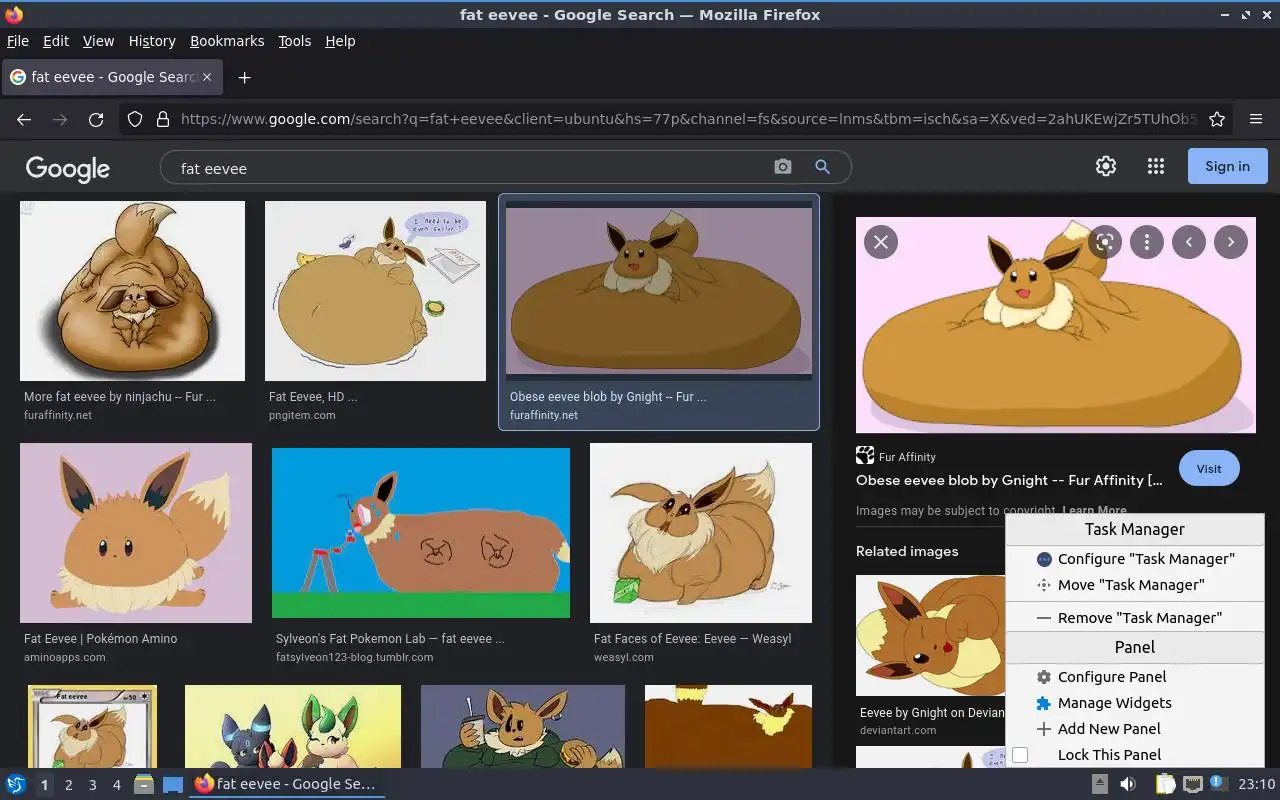Choose Remove "Task Manager" from the context menu
The image size is (1280, 800).
(x=1135, y=618)
